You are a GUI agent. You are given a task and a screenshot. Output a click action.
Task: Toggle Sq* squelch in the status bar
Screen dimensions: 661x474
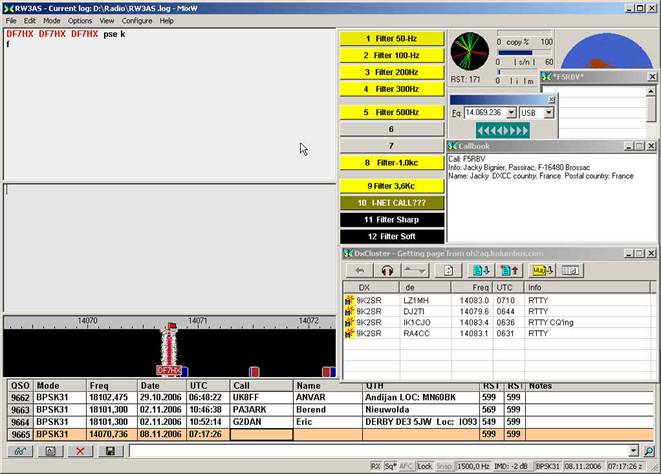[x=390, y=466]
